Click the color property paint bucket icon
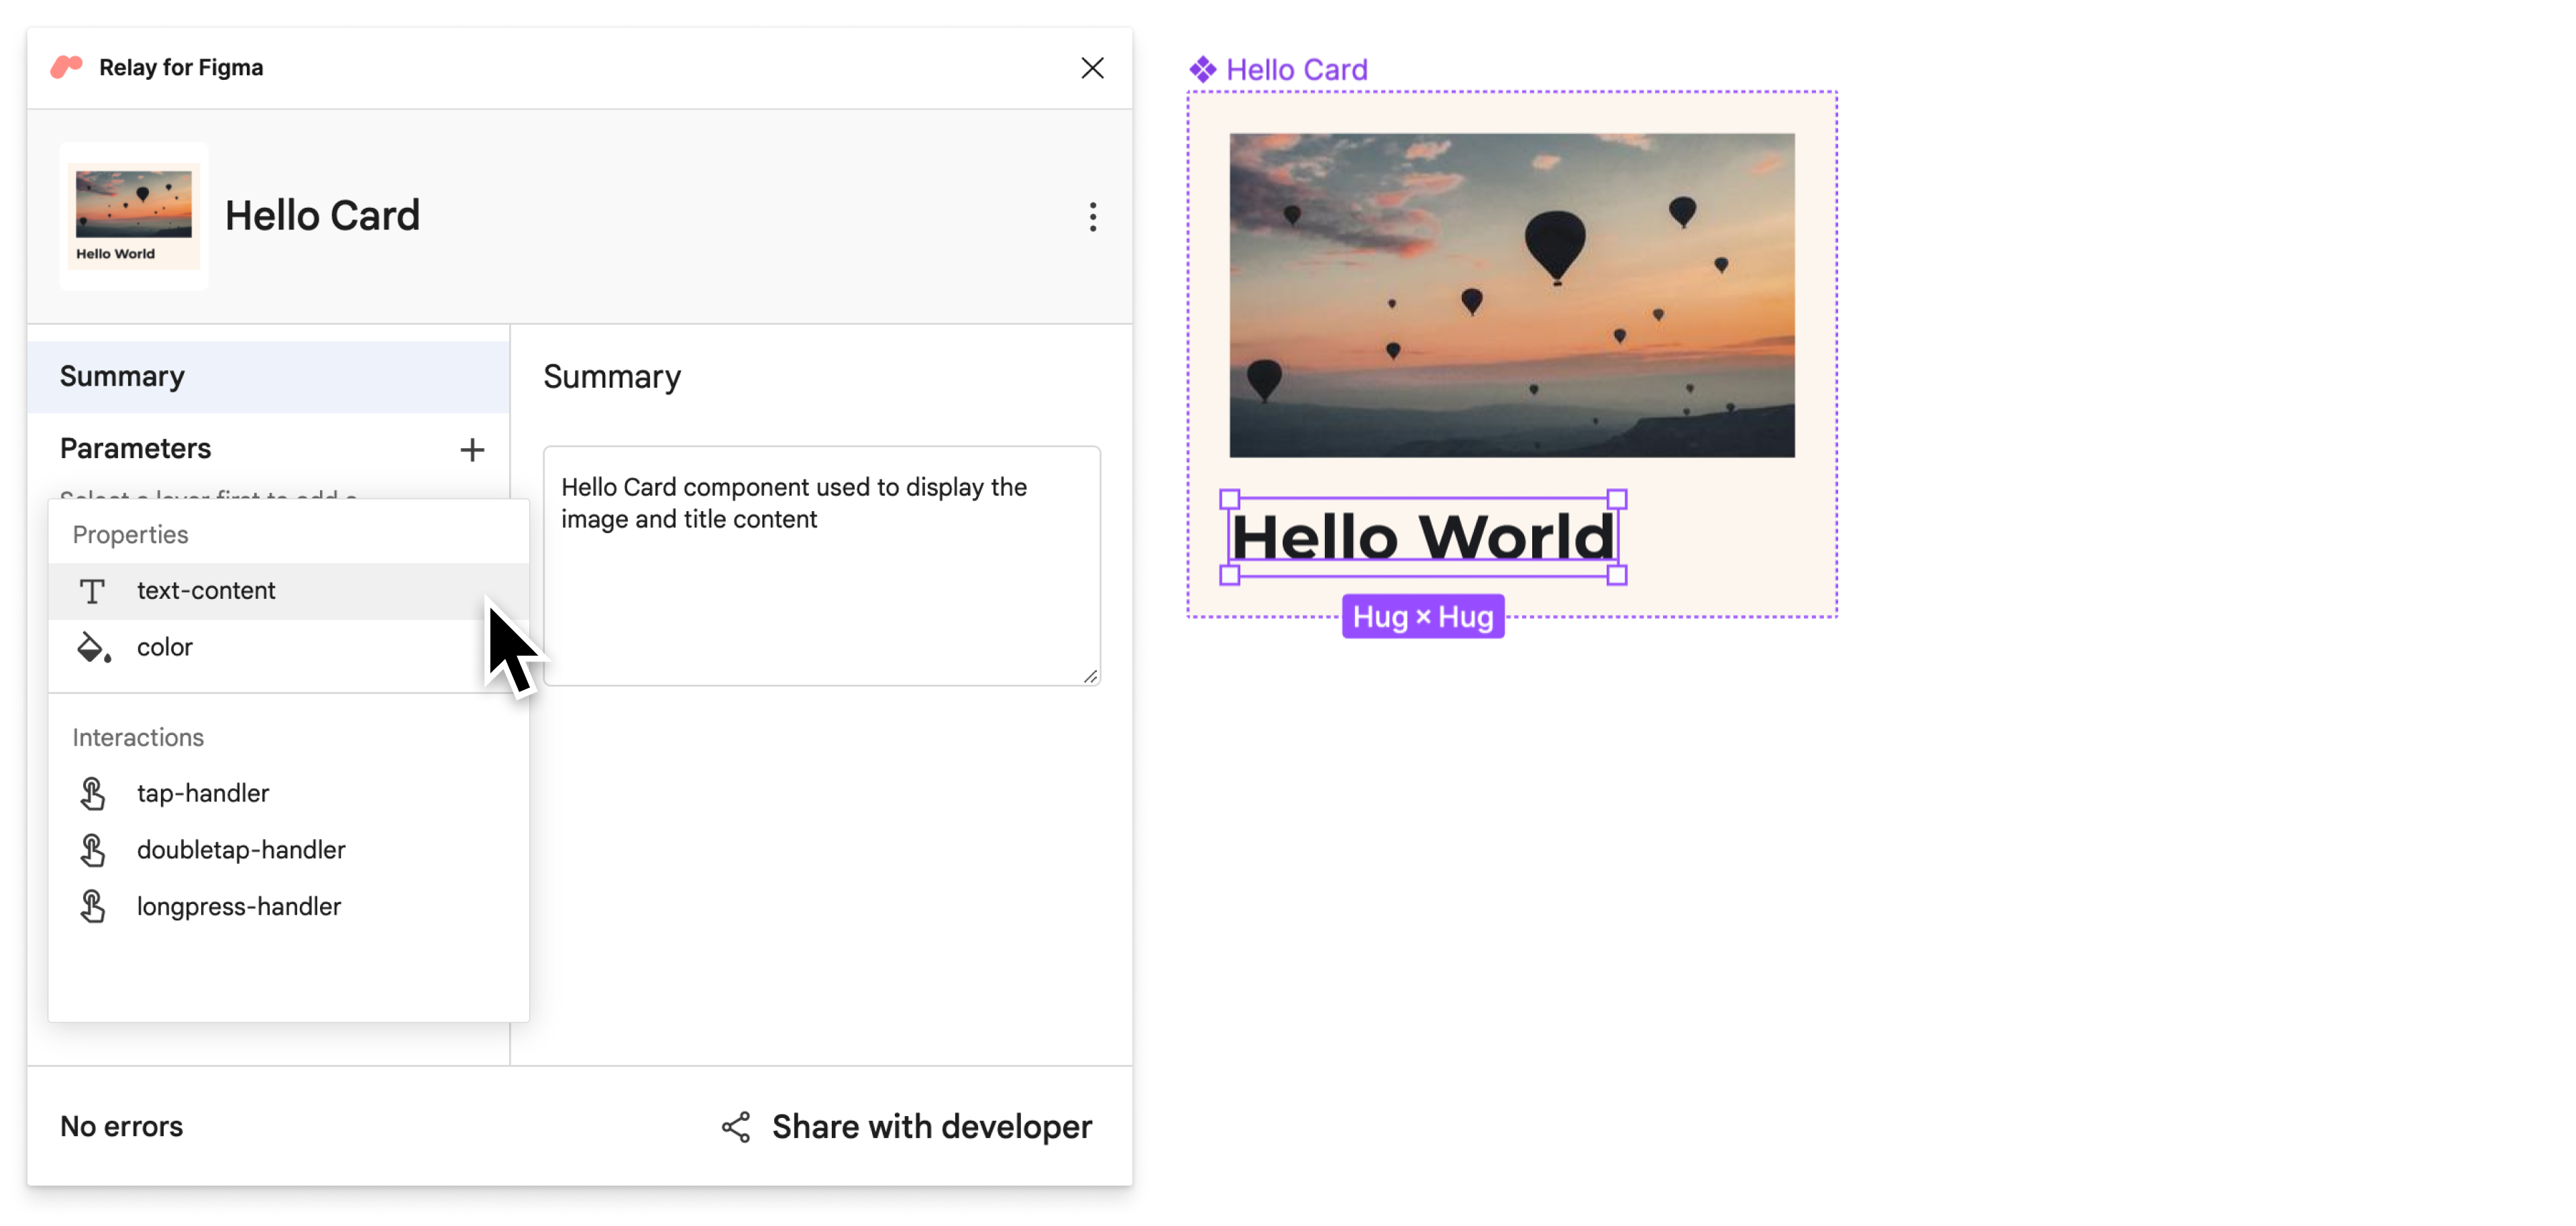This screenshot has height=1226, width=2576. point(94,646)
